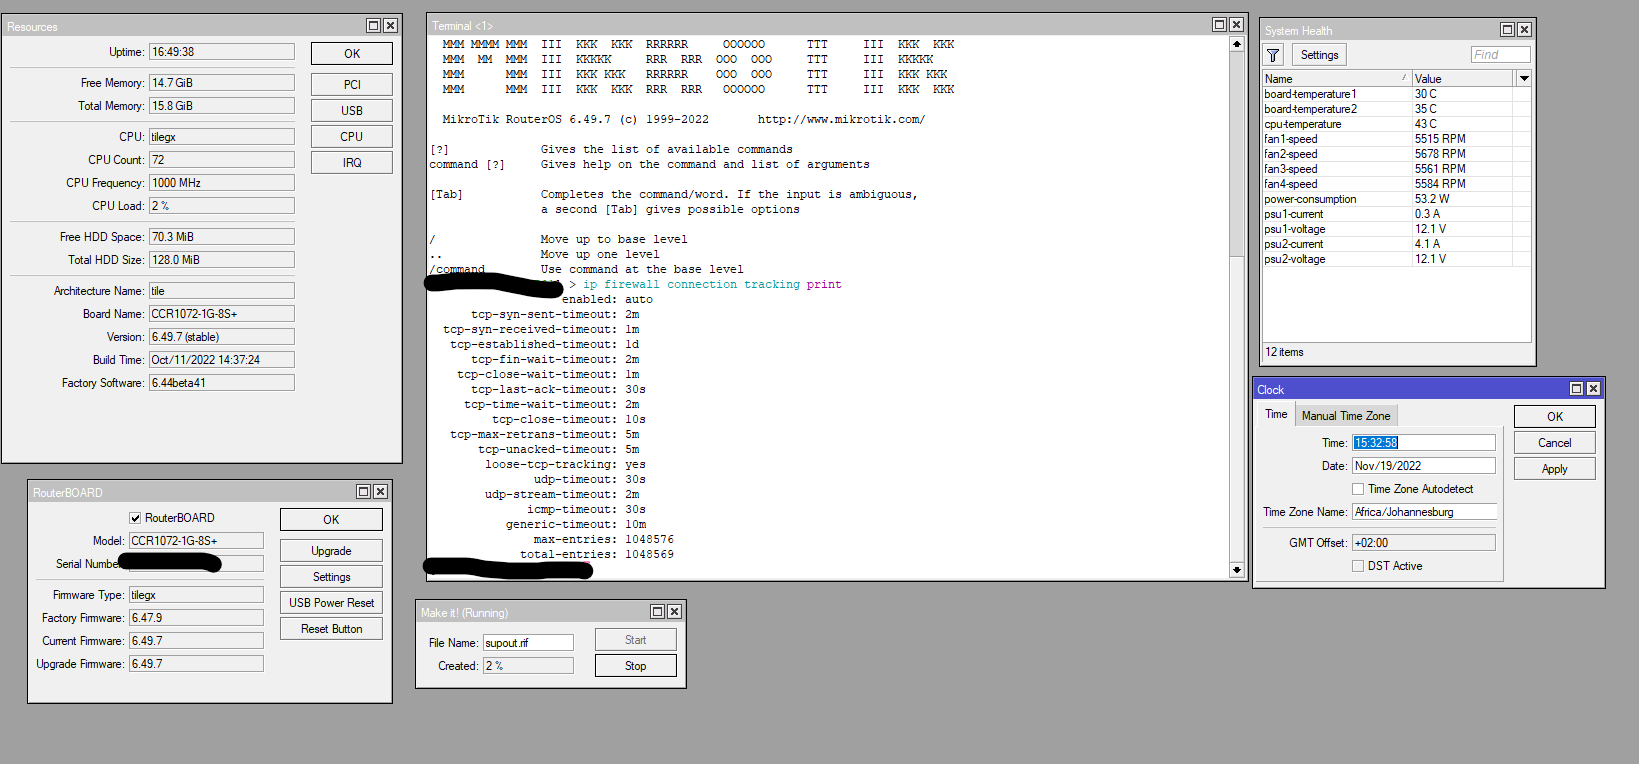Click the terminal scrollbar up arrow
The width and height of the screenshot is (1639, 764).
(1237, 44)
